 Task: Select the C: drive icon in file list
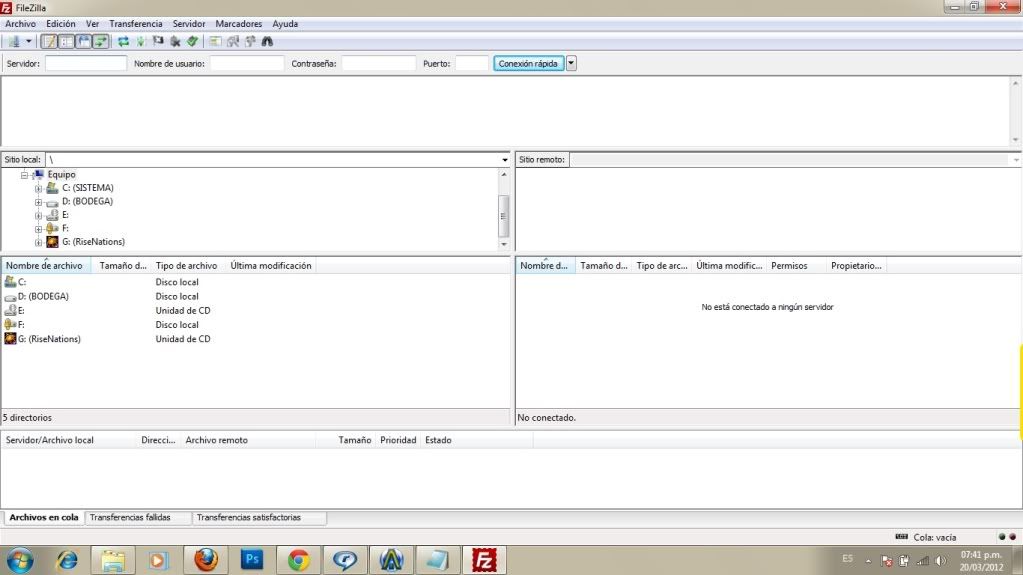click(10, 282)
